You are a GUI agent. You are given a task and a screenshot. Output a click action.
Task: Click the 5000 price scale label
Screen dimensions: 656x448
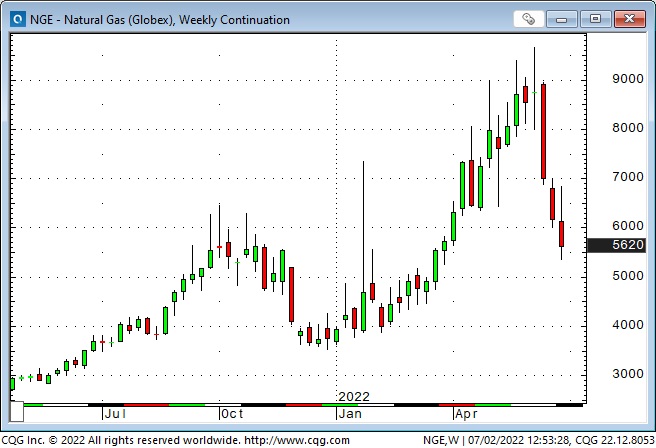(x=628, y=276)
